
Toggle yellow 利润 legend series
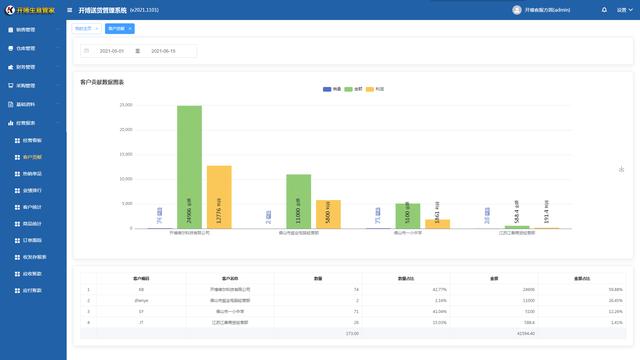click(x=375, y=89)
